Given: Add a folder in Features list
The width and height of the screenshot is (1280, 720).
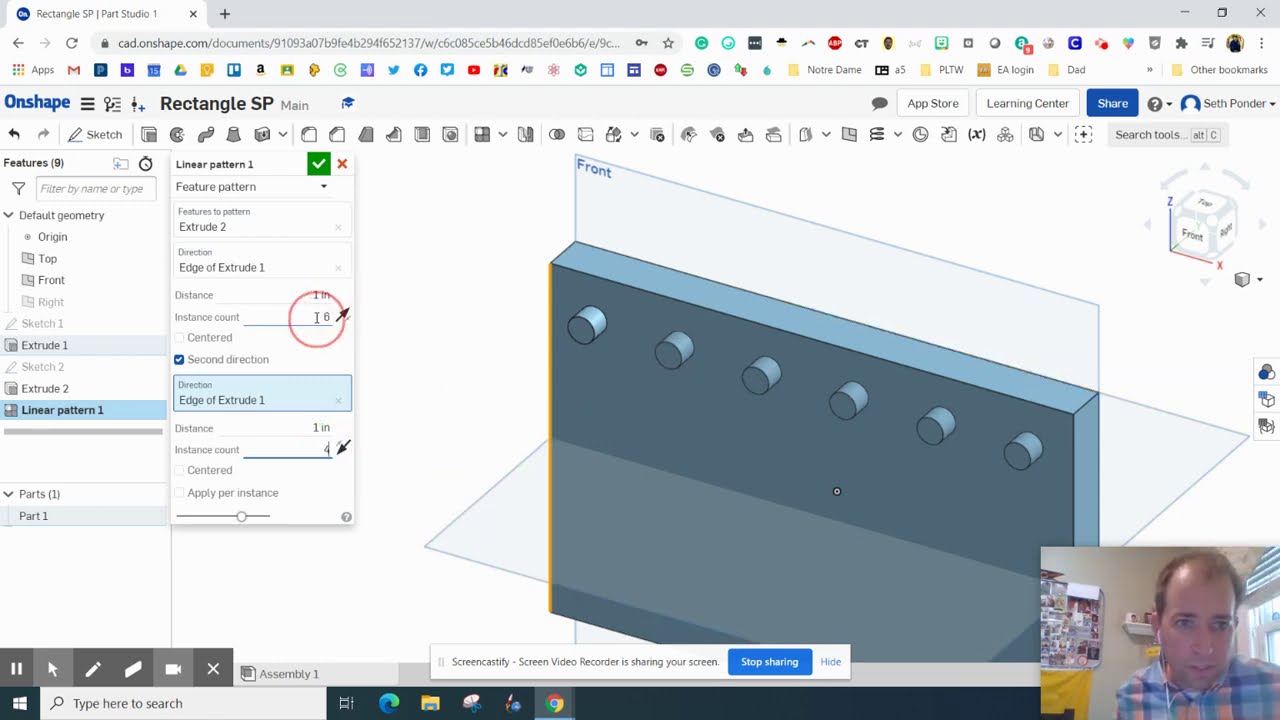Looking at the screenshot, I should pyautogui.click(x=121, y=164).
